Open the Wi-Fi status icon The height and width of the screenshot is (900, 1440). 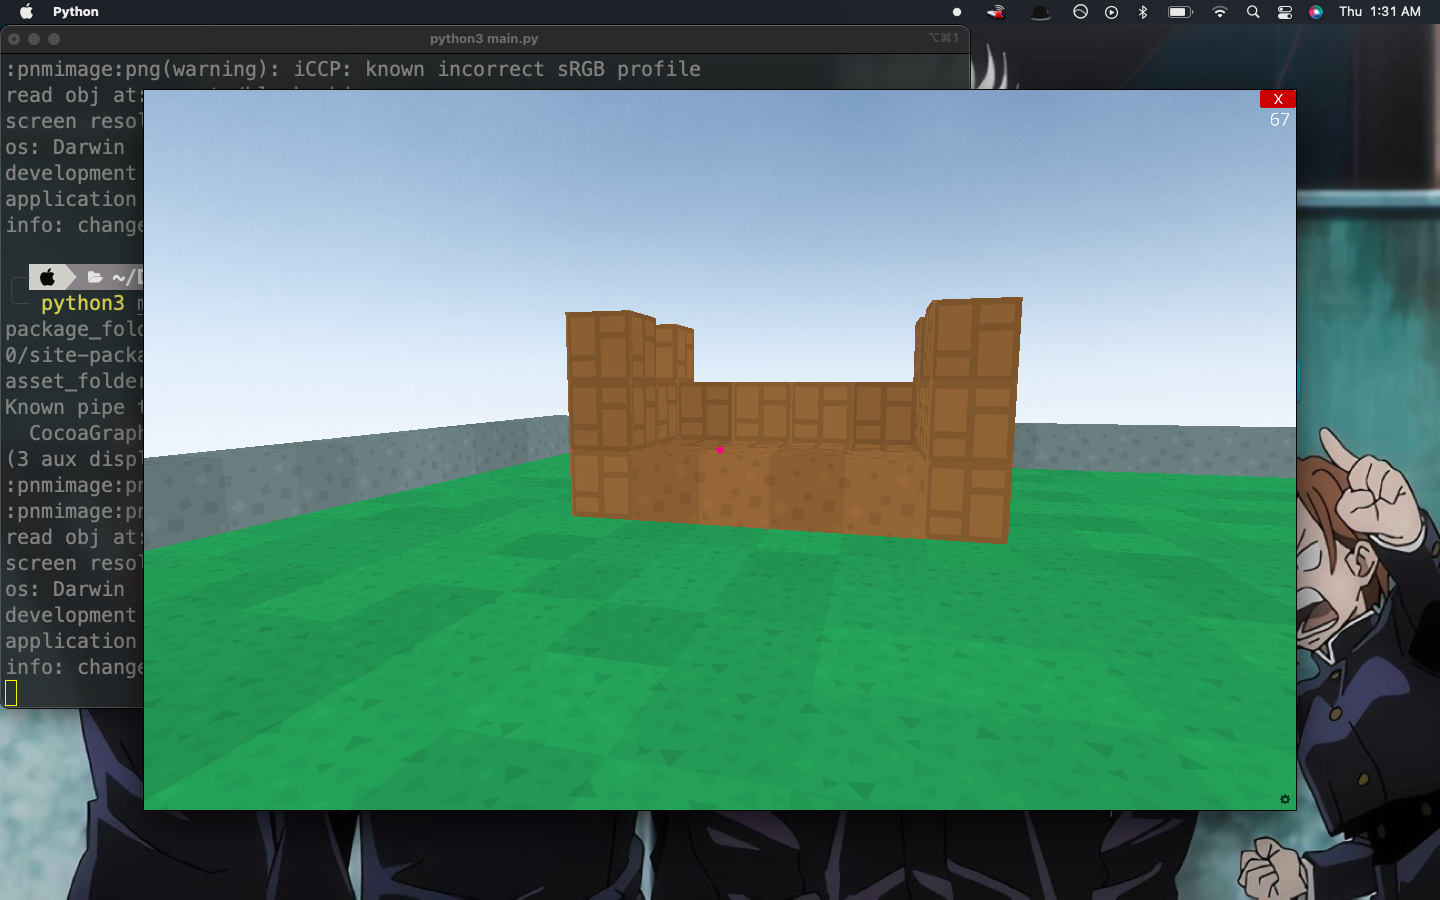tap(1220, 12)
